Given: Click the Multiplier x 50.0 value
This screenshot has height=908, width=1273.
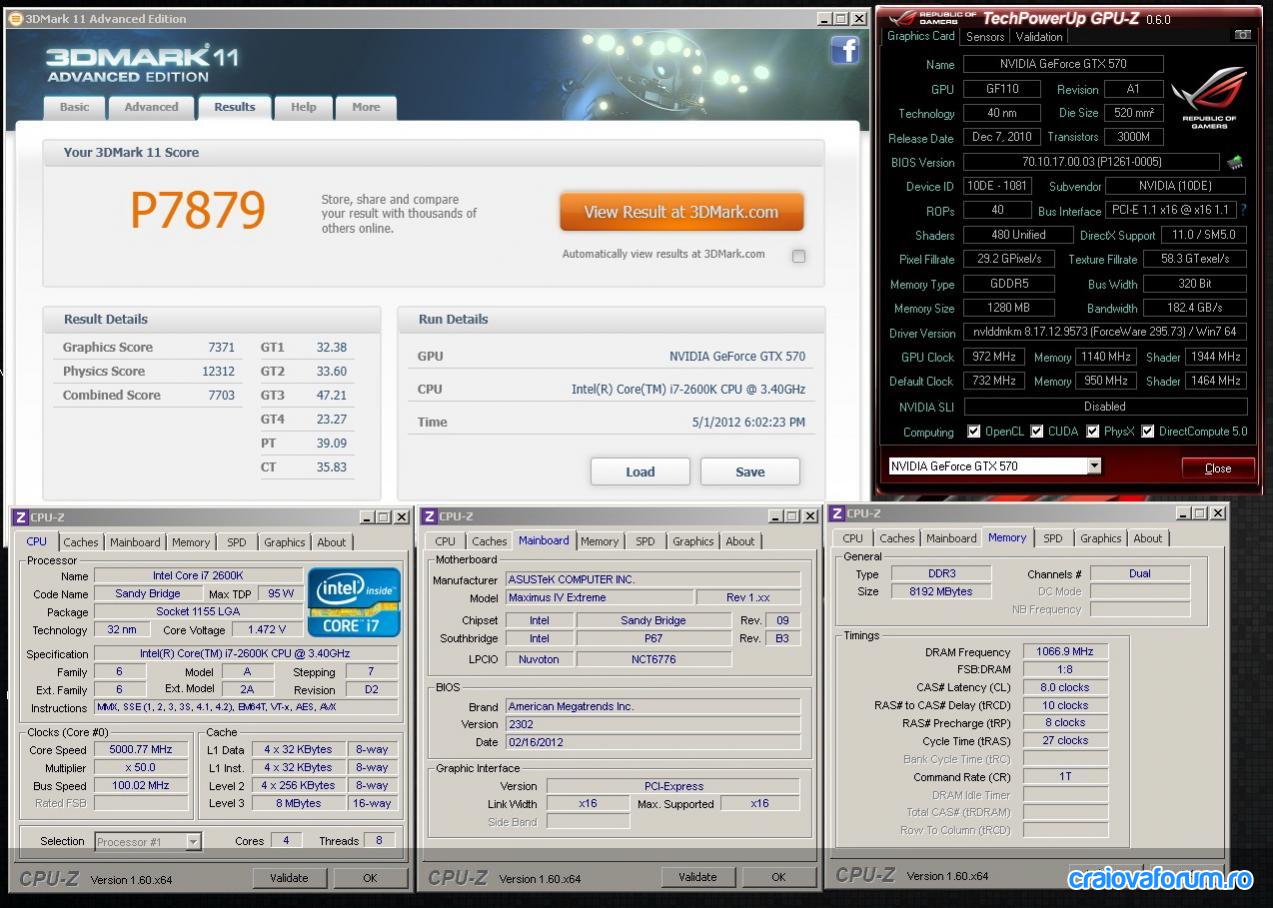Looking at the screenshot, I should click(141, 768).
